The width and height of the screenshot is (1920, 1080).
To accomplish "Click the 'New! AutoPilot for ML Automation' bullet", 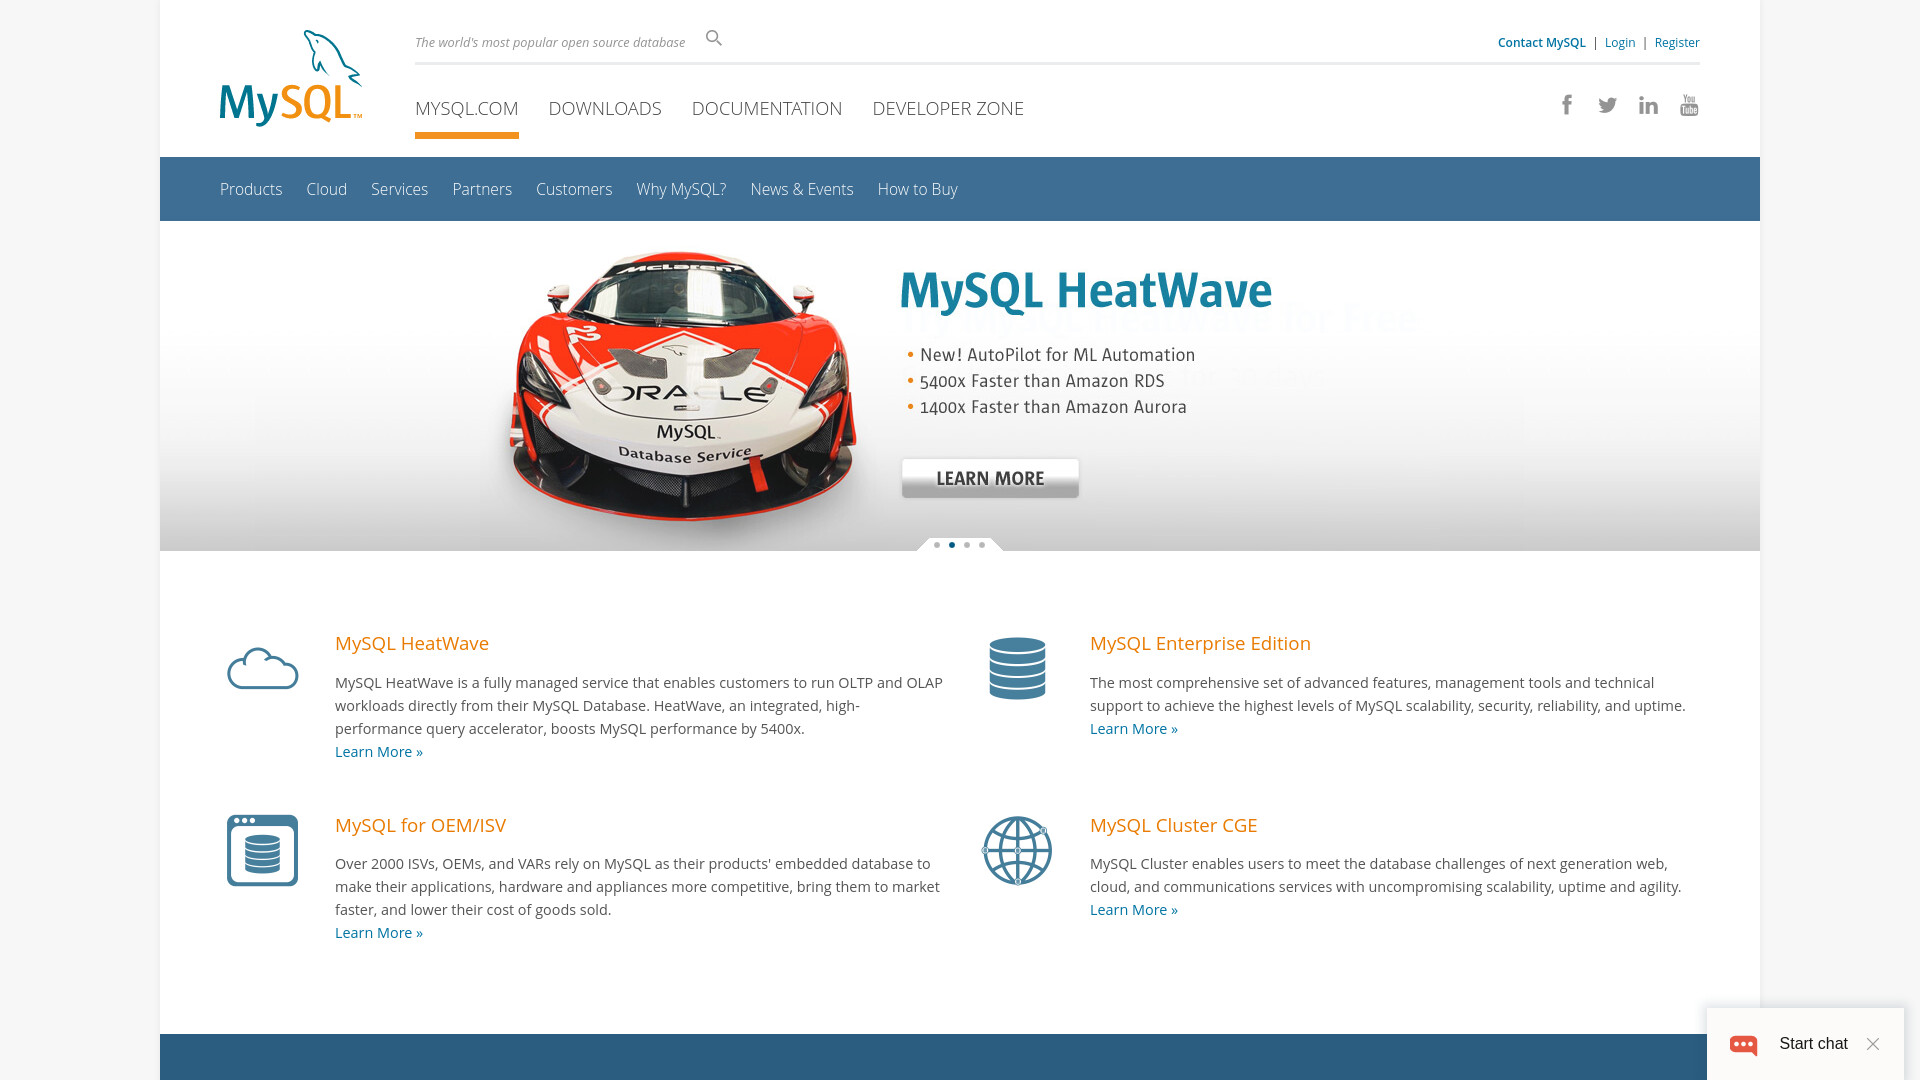I will (x=1057, y=355).
